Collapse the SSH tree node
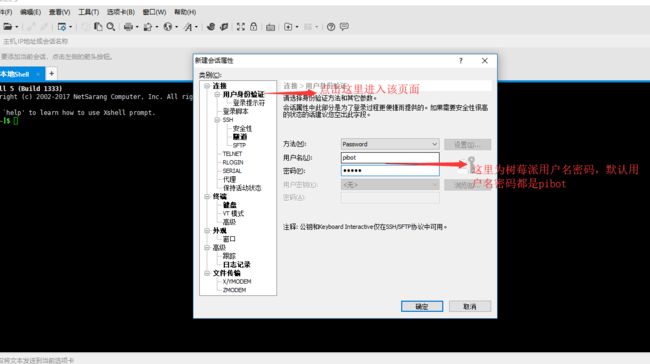 217,120
